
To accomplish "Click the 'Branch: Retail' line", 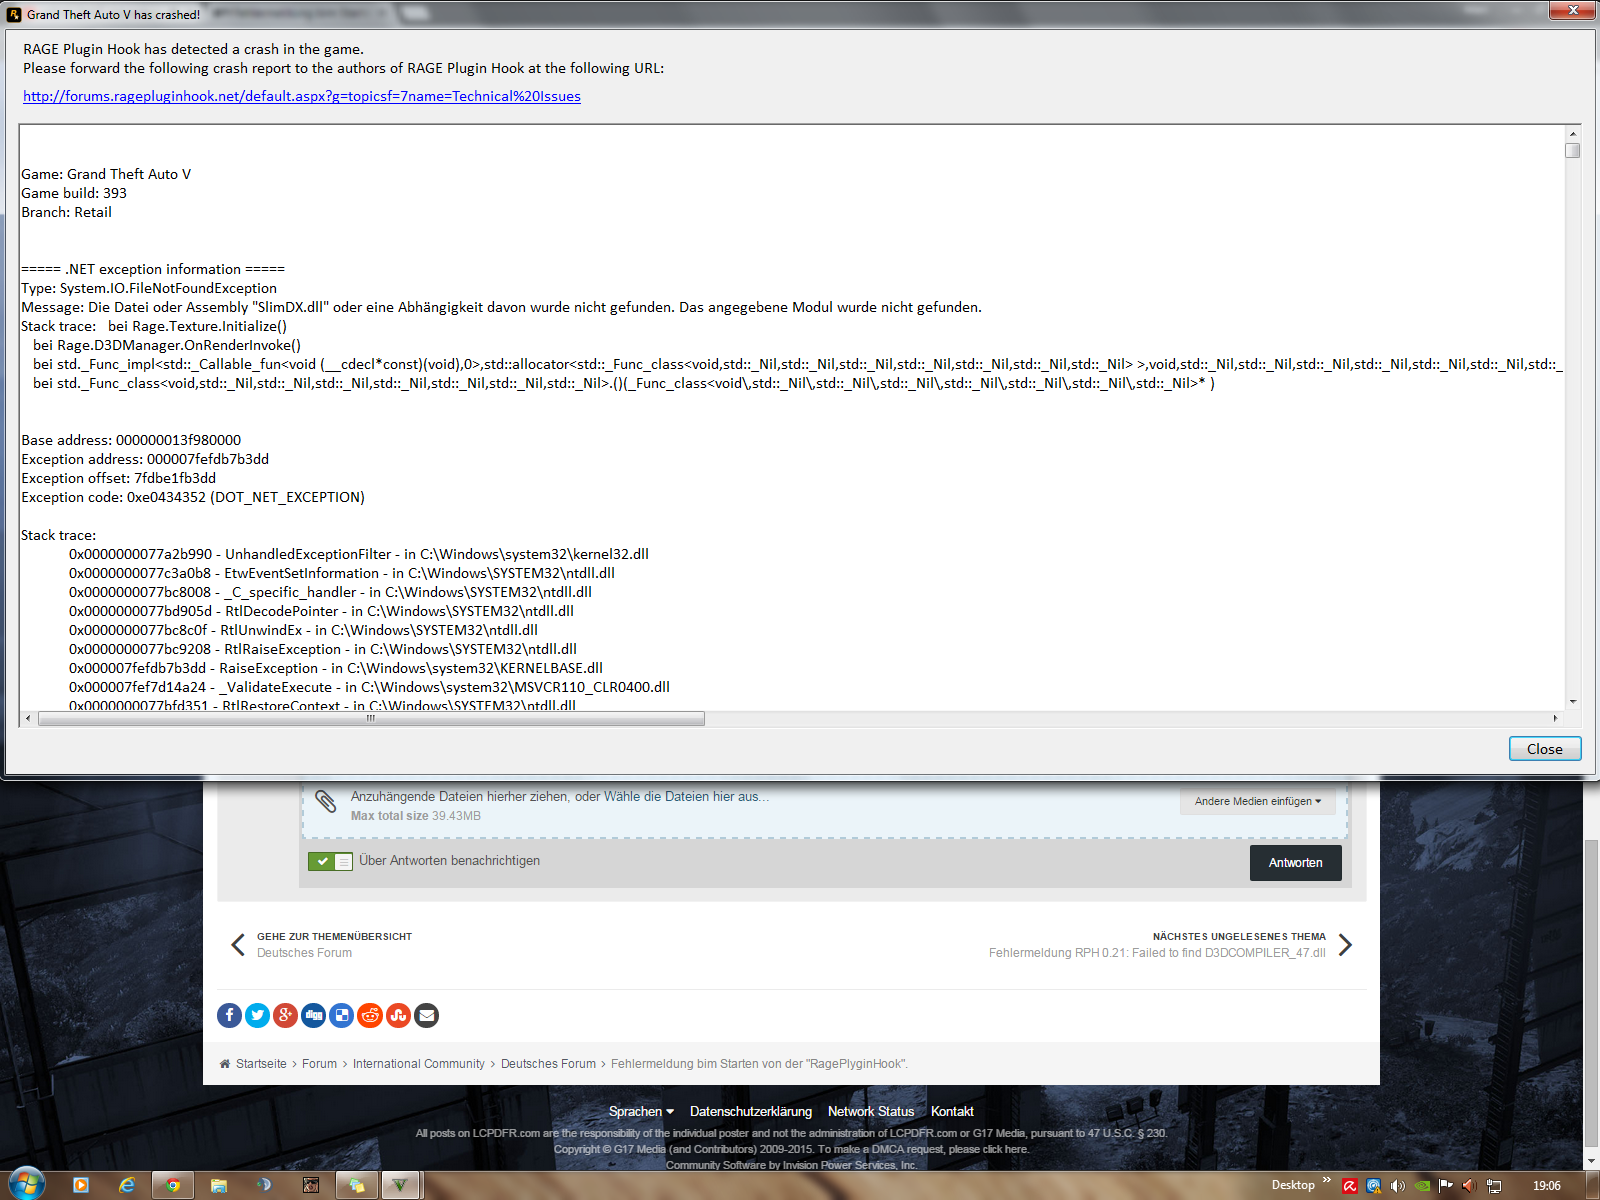I will pyautogui.click(x=66, y=212).
